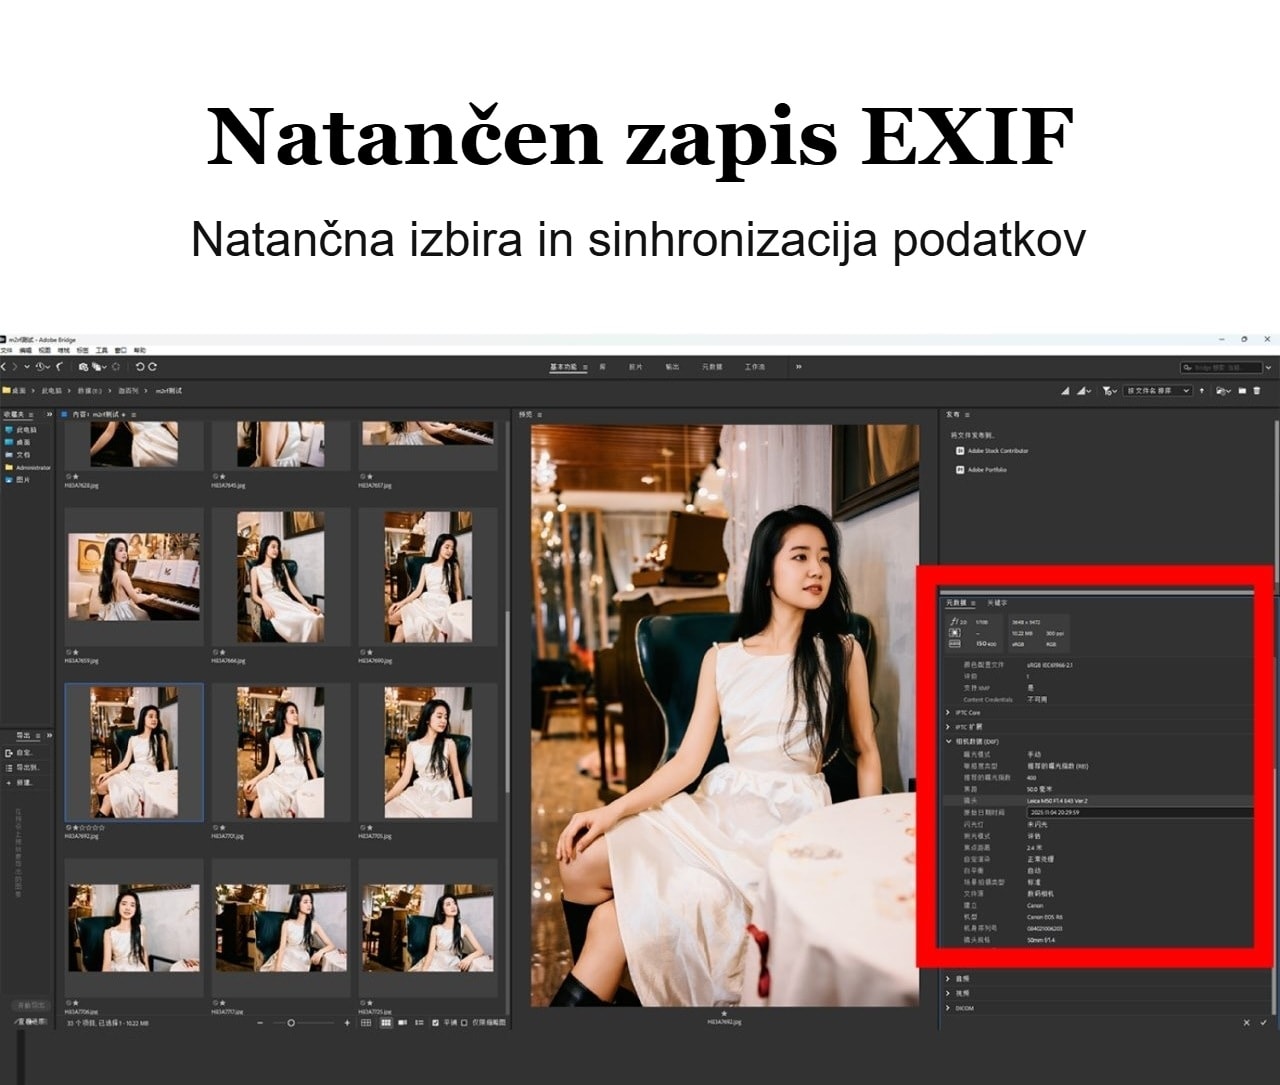The height and width of the screenshot is (1085, 1280).
Task: Switch to the 输出 workspace
Action: click(672, 367)
